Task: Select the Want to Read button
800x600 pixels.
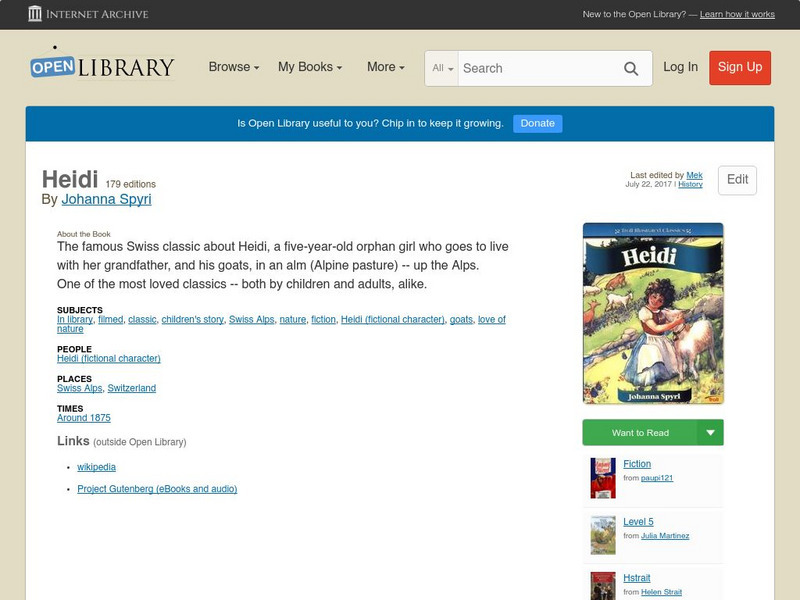Action: 640,432
